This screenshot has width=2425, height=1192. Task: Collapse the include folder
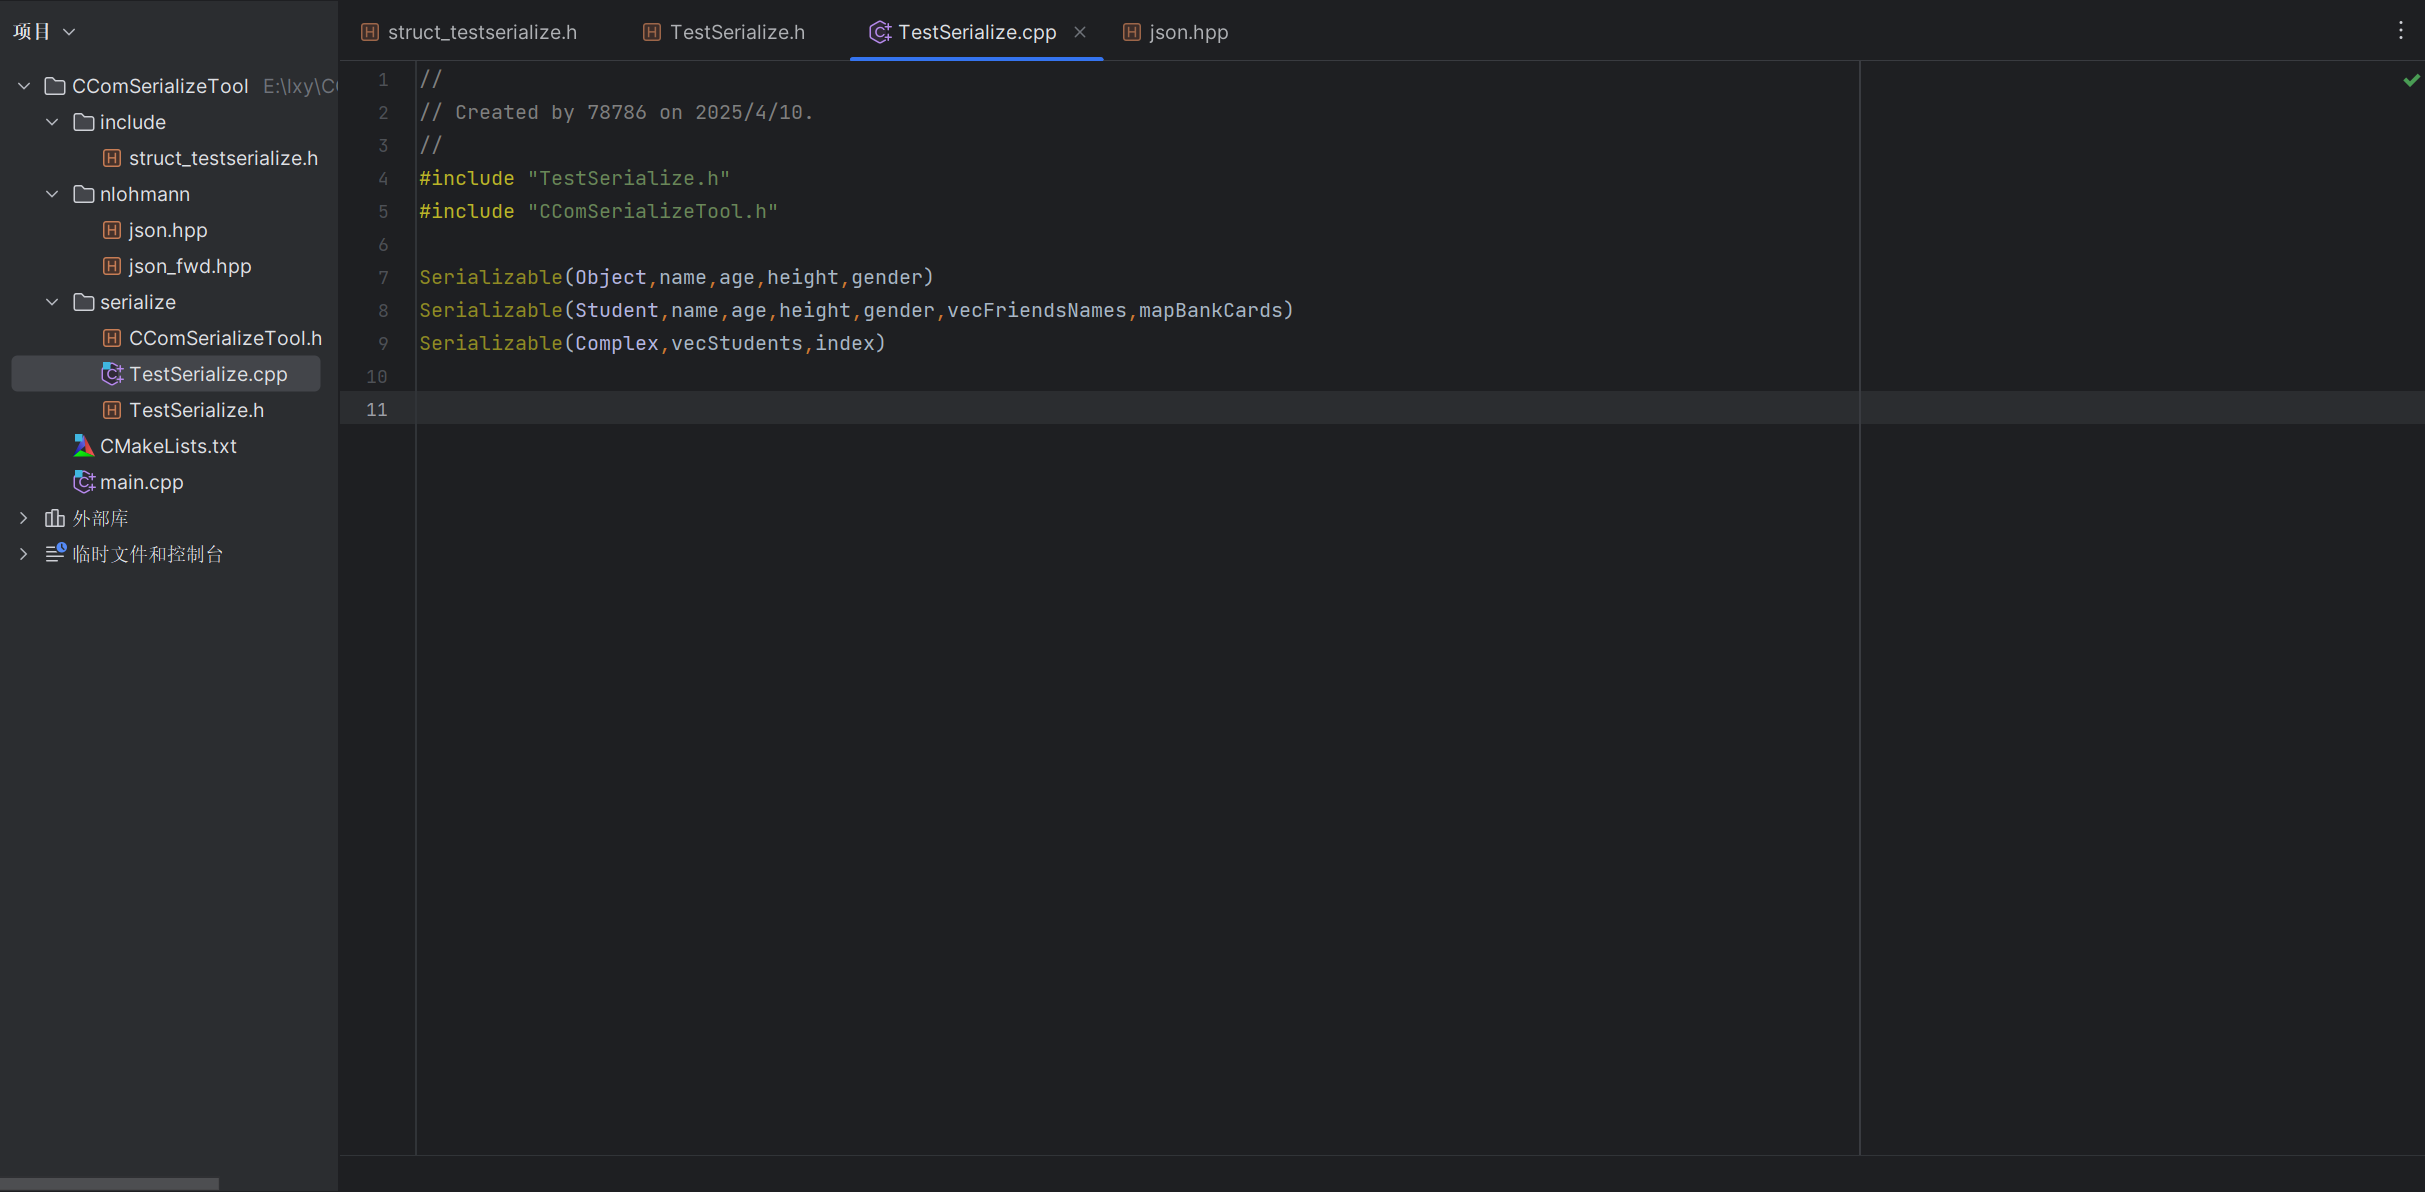click(x=52, y=122)
